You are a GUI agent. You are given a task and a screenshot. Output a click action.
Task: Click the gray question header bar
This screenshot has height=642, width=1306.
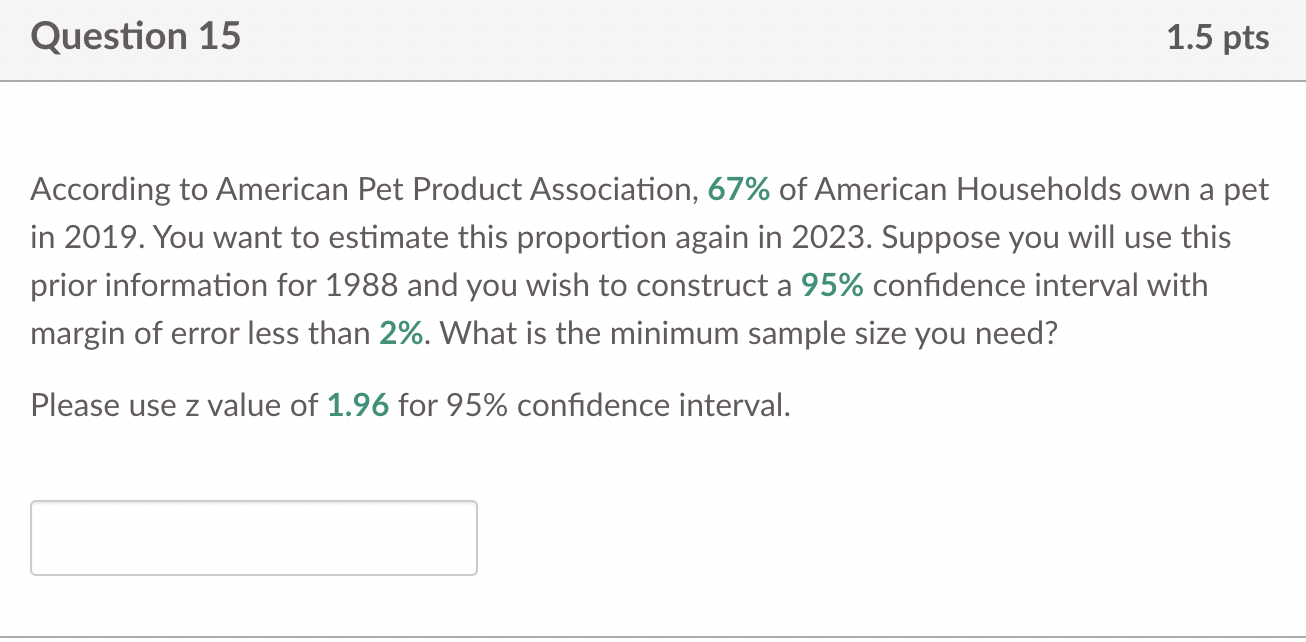[x=653, y=40]
